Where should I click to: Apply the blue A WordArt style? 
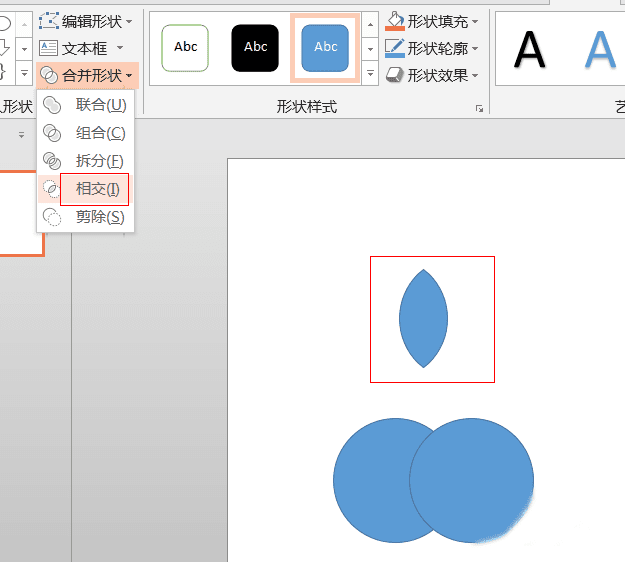600,49
